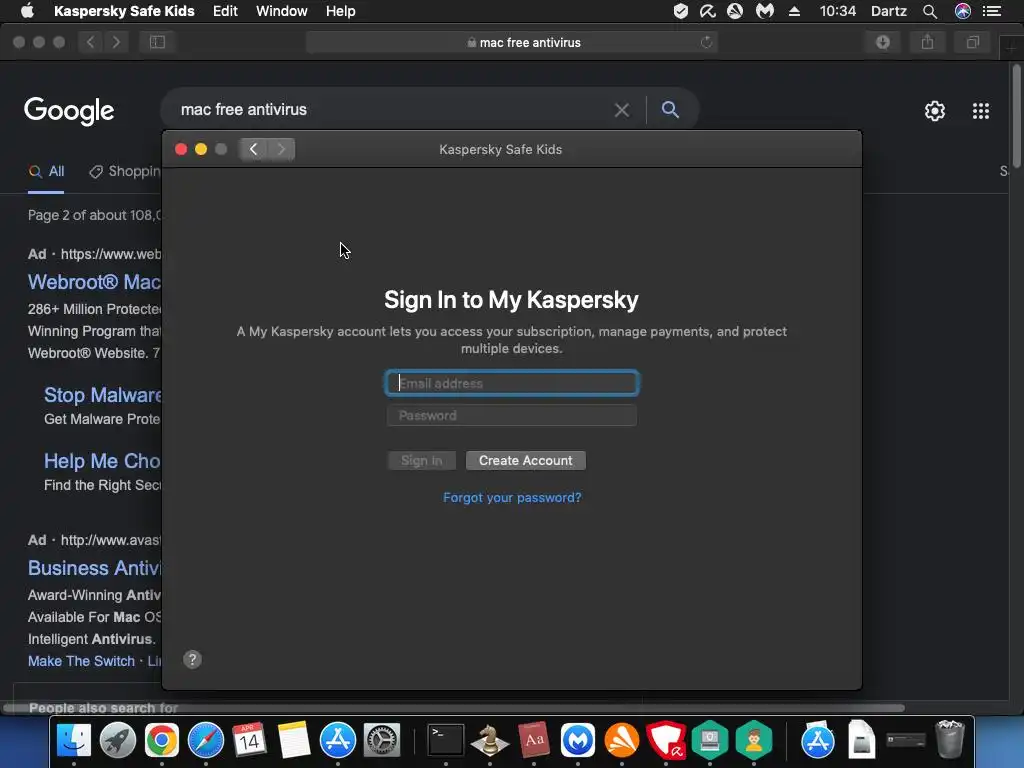Open Safari compass icon in Dock
1024x768 pixels.
point(206,740)
